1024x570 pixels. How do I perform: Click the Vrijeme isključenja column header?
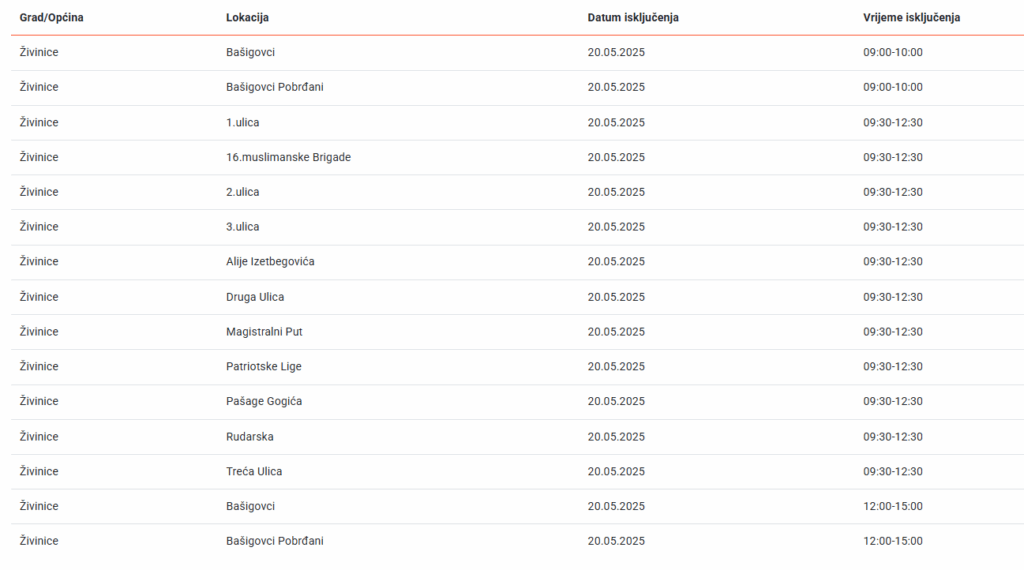(912, 18)
